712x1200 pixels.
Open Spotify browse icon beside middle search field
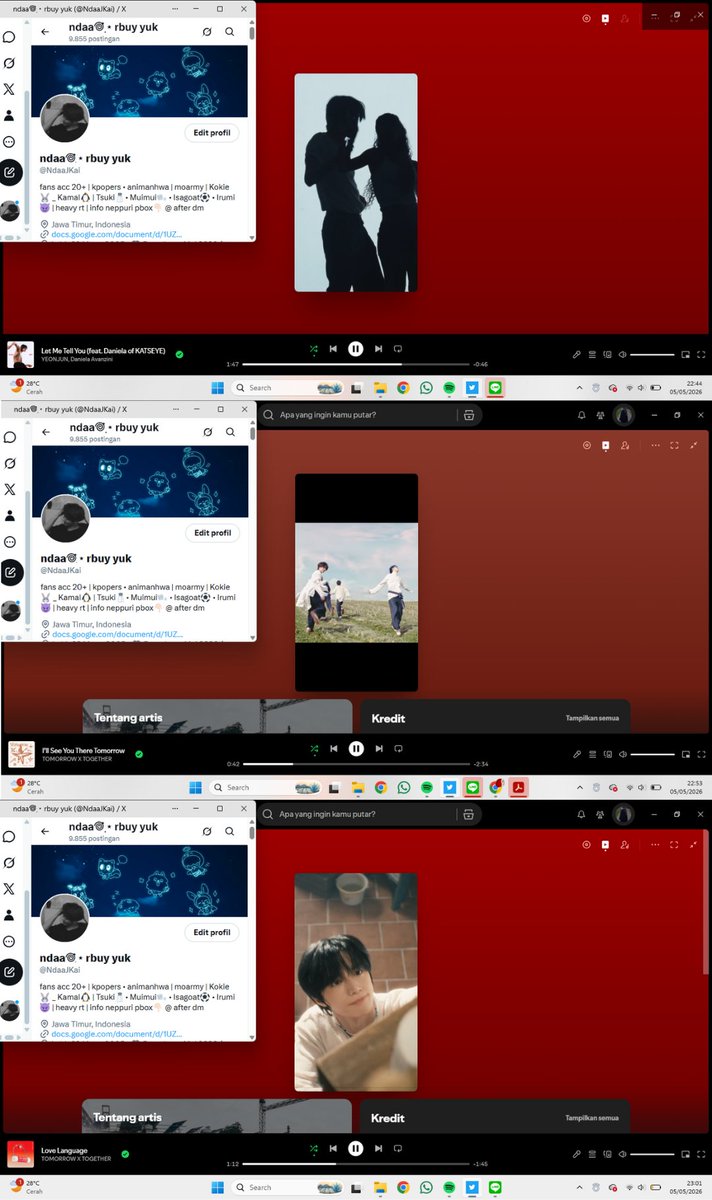[x=468, y=415]
